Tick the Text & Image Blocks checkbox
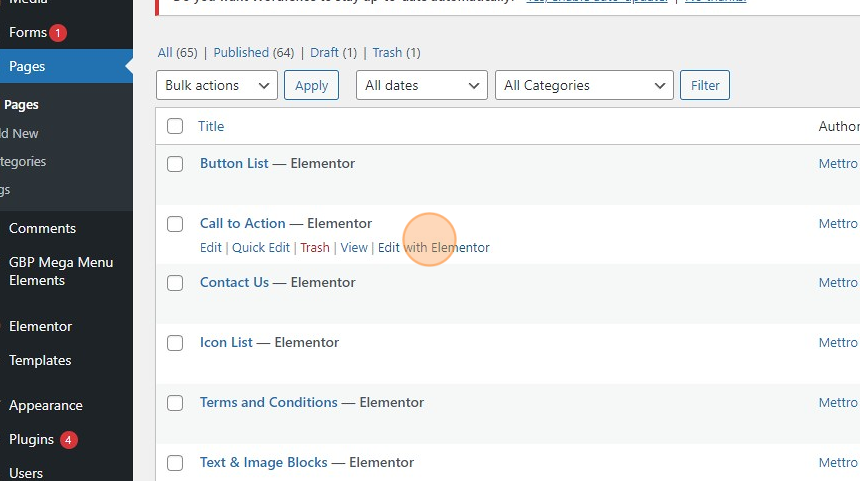 pyautogui.click(x=175, y=463)
